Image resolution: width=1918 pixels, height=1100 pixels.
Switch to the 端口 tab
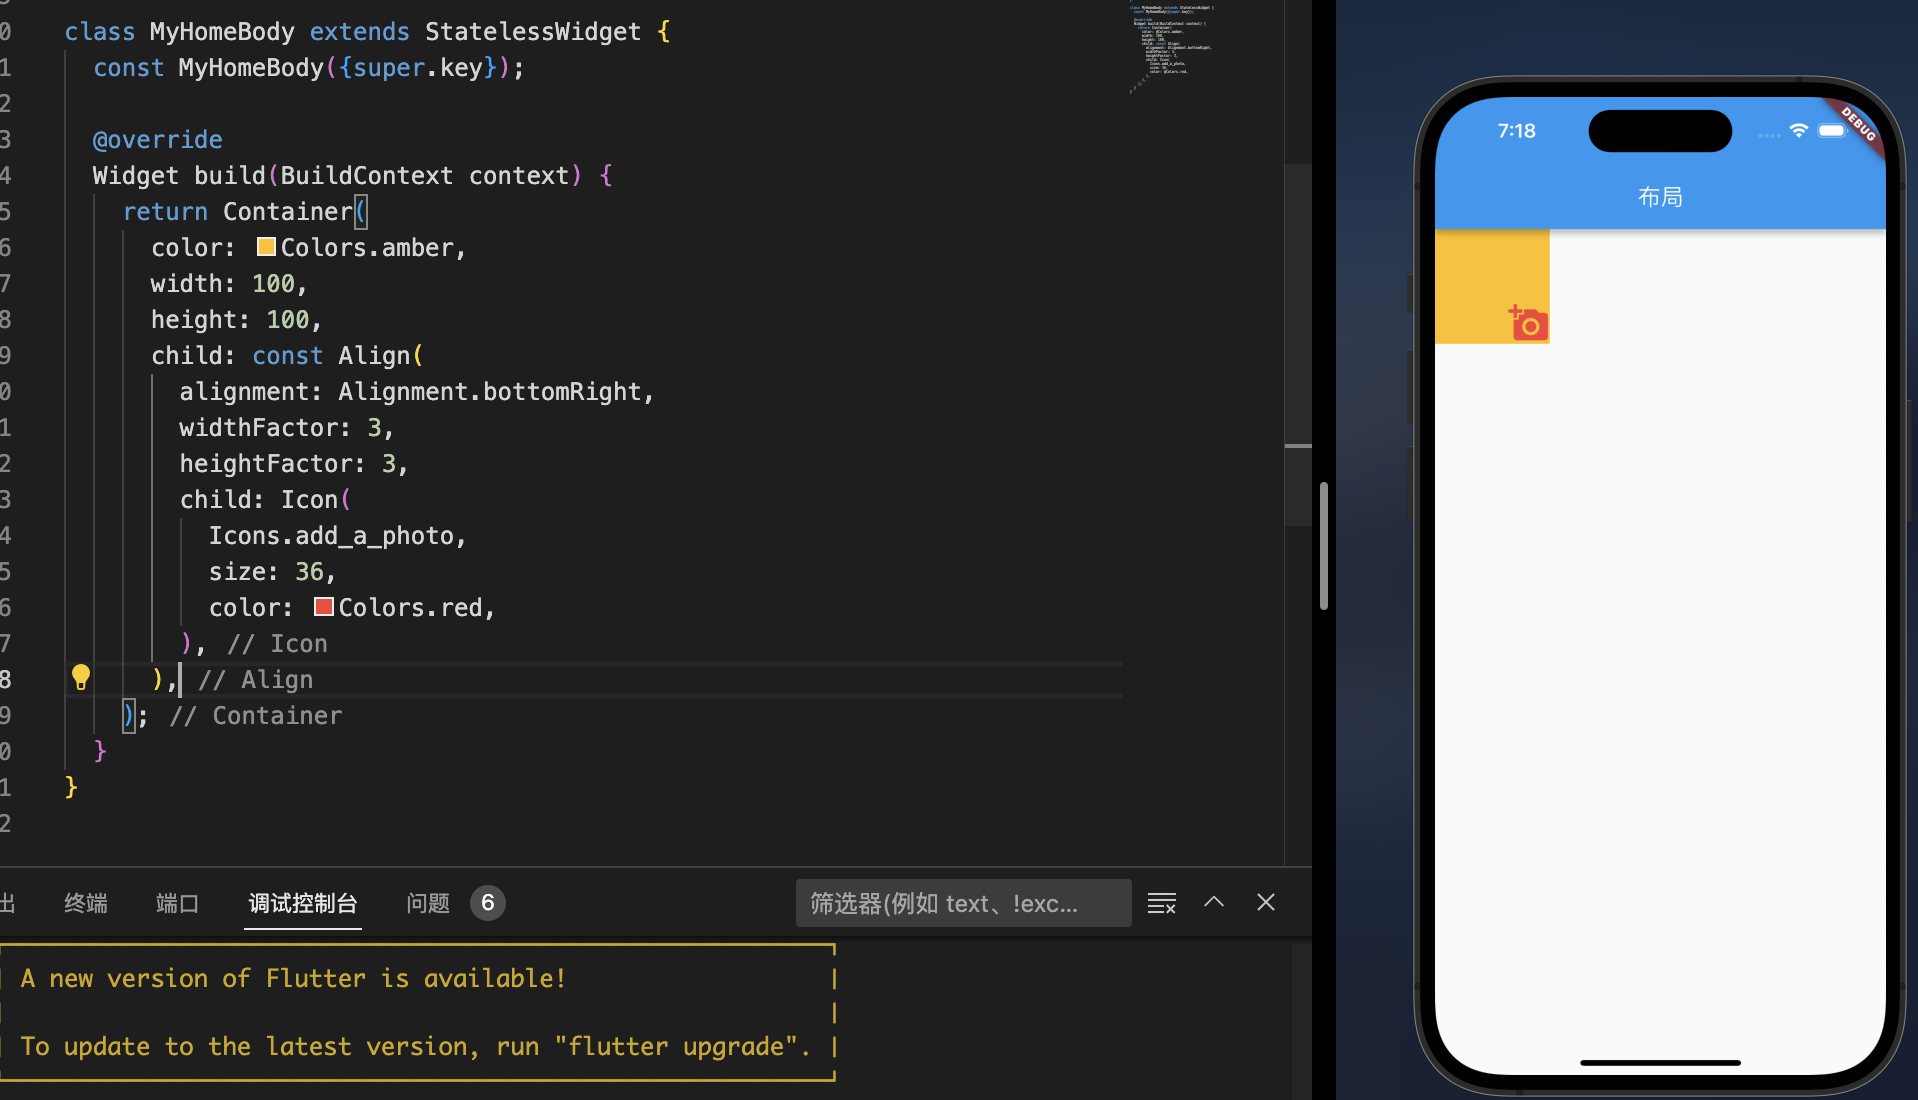tap(178, 903)
